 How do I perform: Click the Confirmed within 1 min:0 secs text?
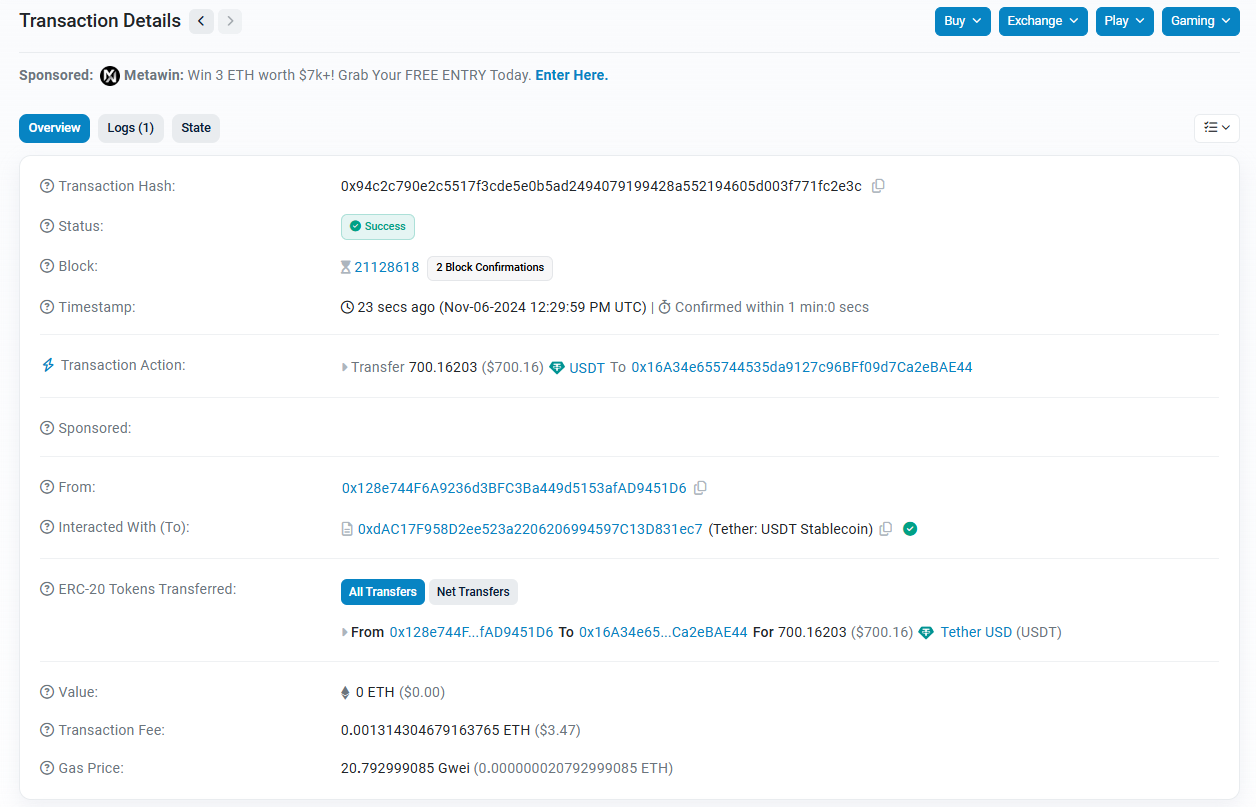pos(772,307)
